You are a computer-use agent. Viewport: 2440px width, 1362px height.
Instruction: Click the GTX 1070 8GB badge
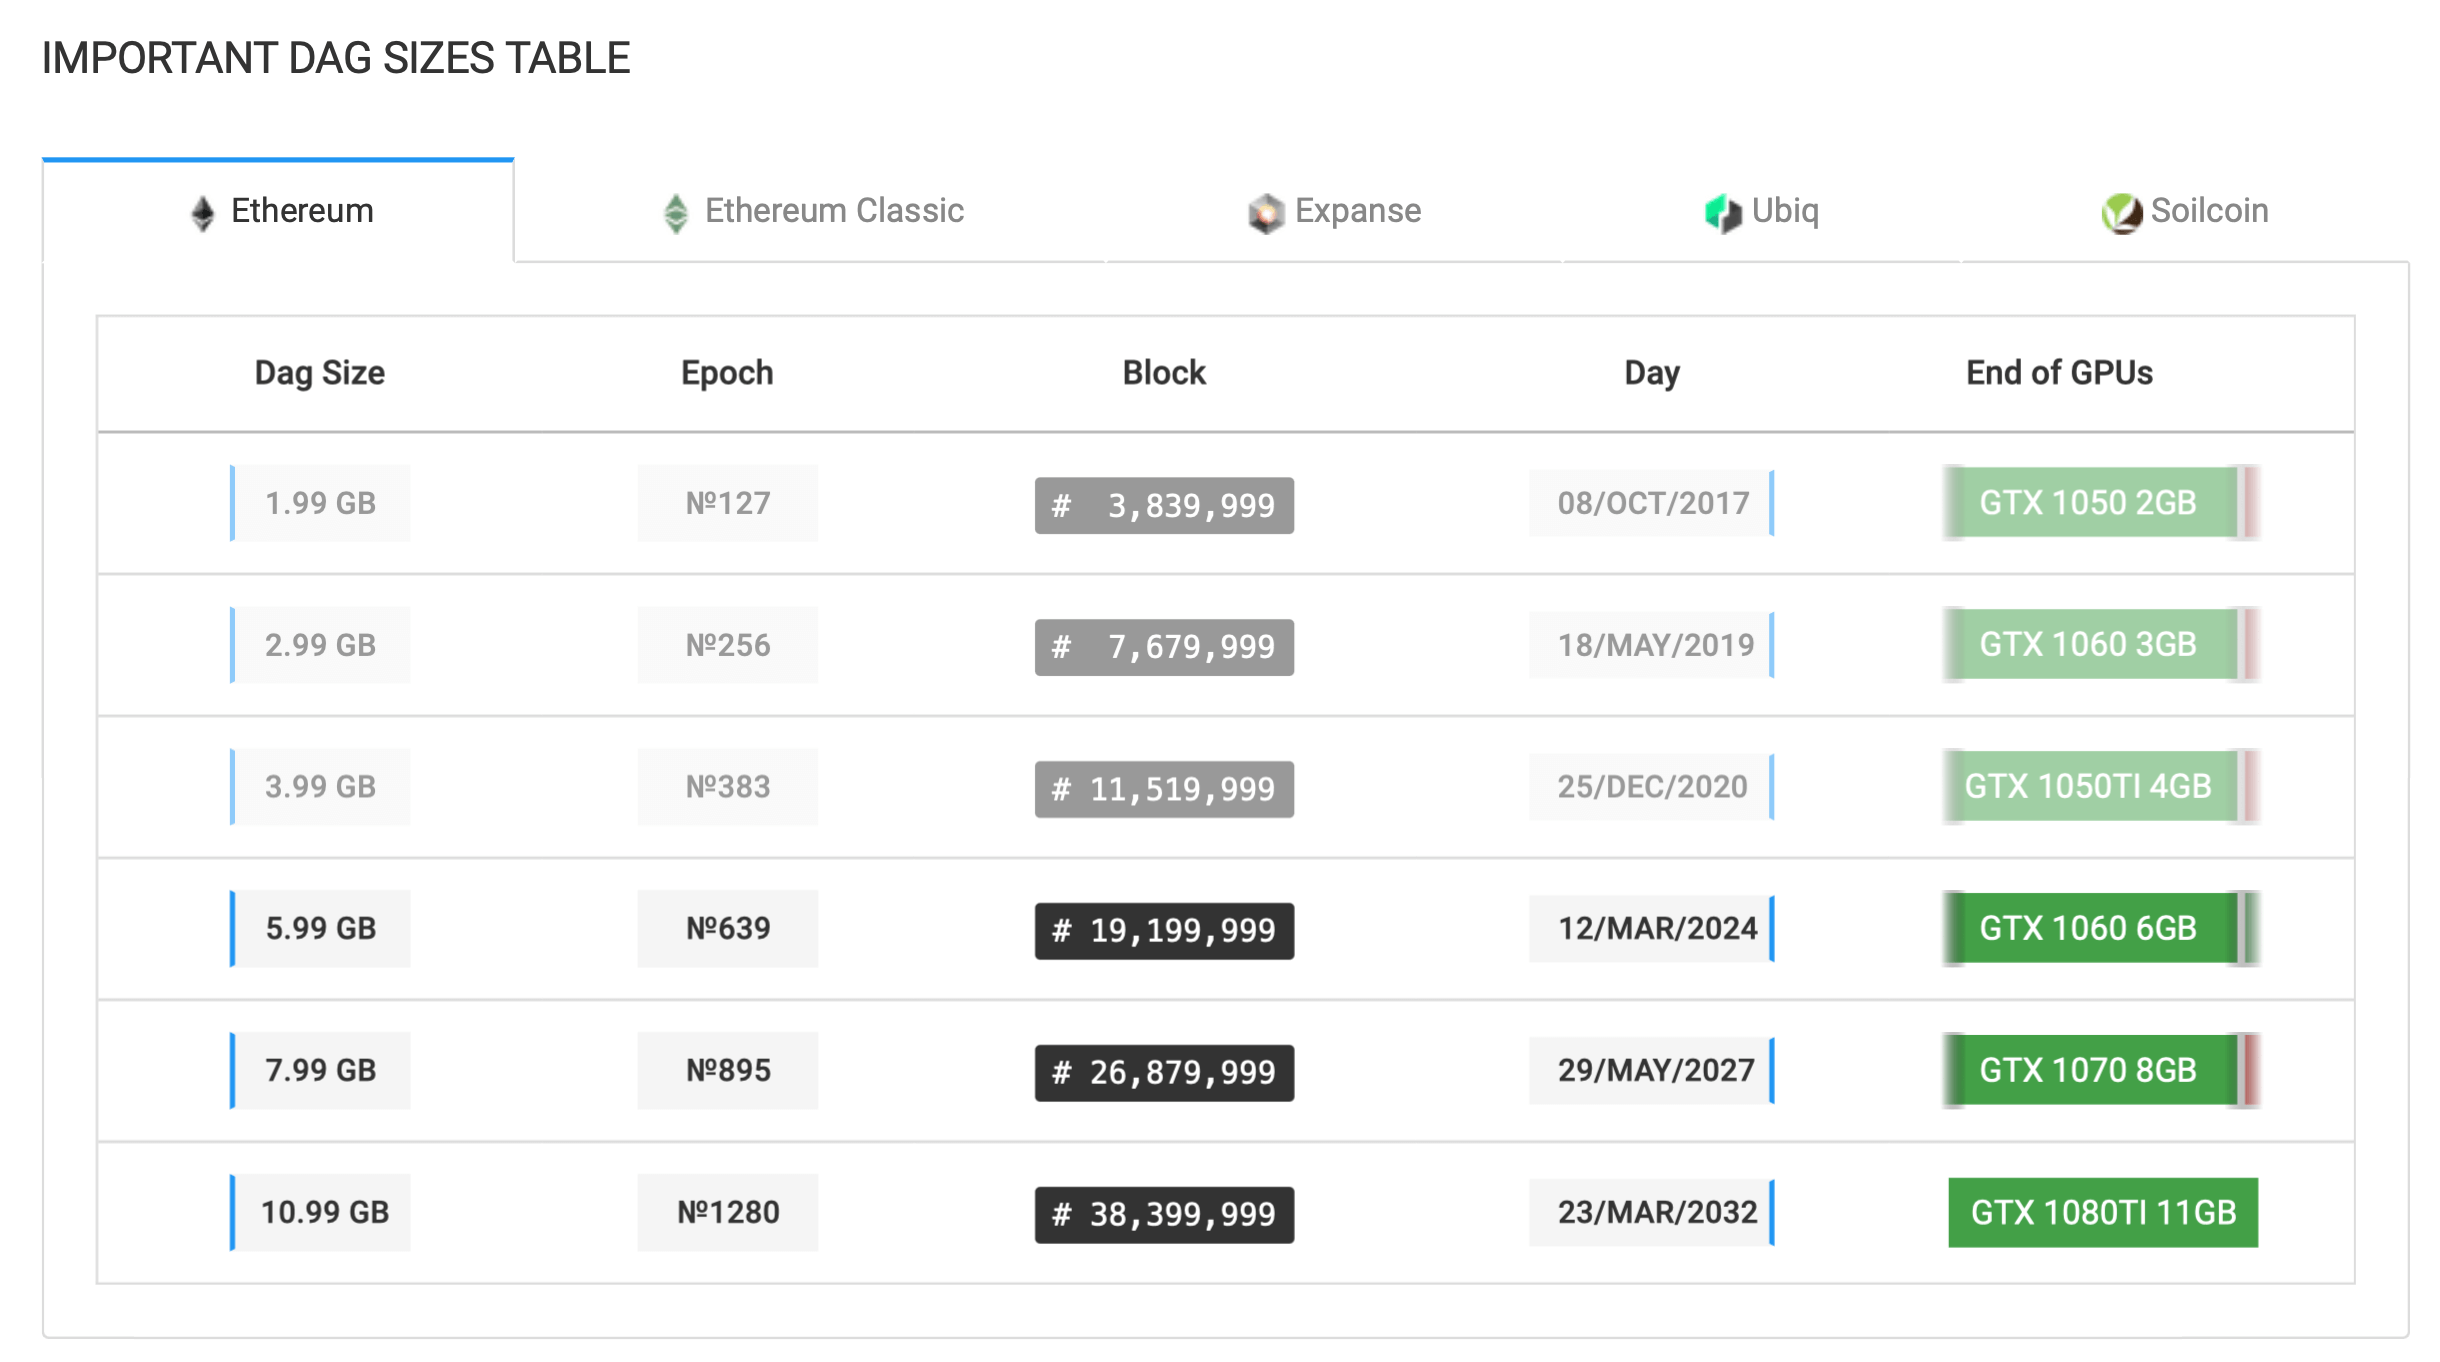[2088, 1070]
